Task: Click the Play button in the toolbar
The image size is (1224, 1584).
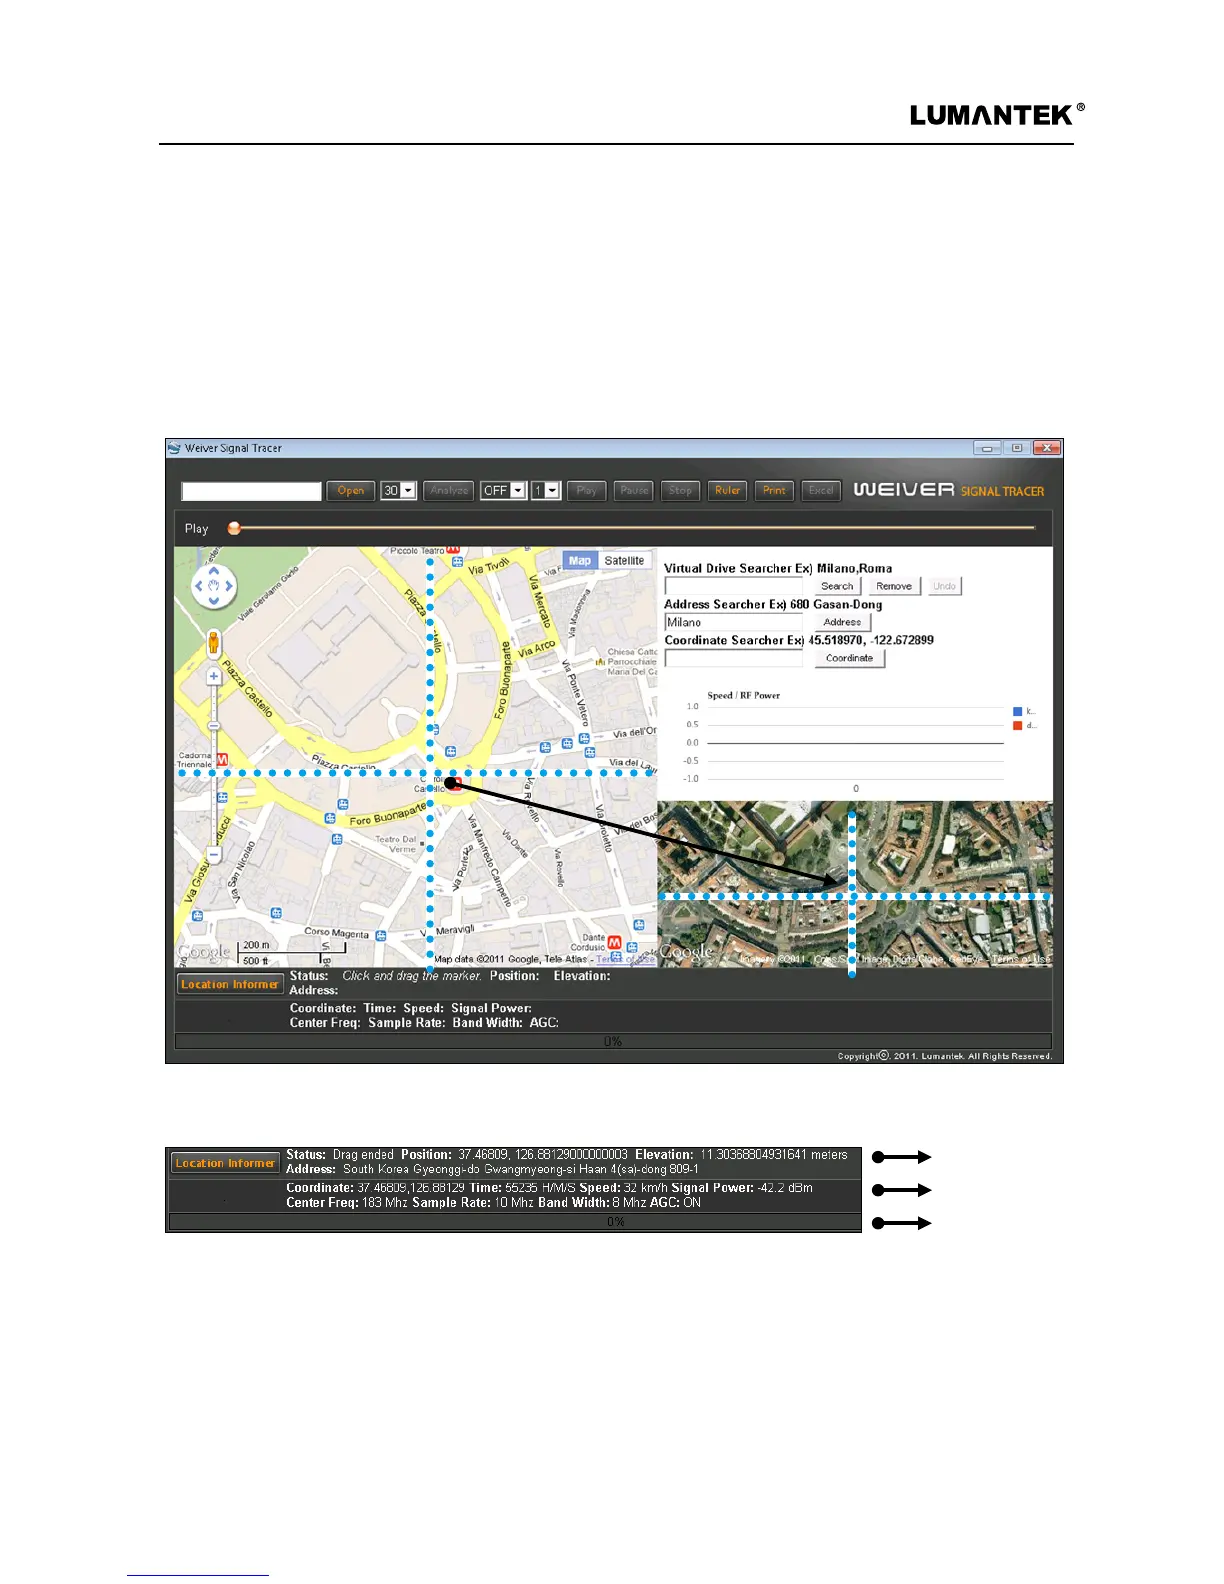Action: click(587, 491)
